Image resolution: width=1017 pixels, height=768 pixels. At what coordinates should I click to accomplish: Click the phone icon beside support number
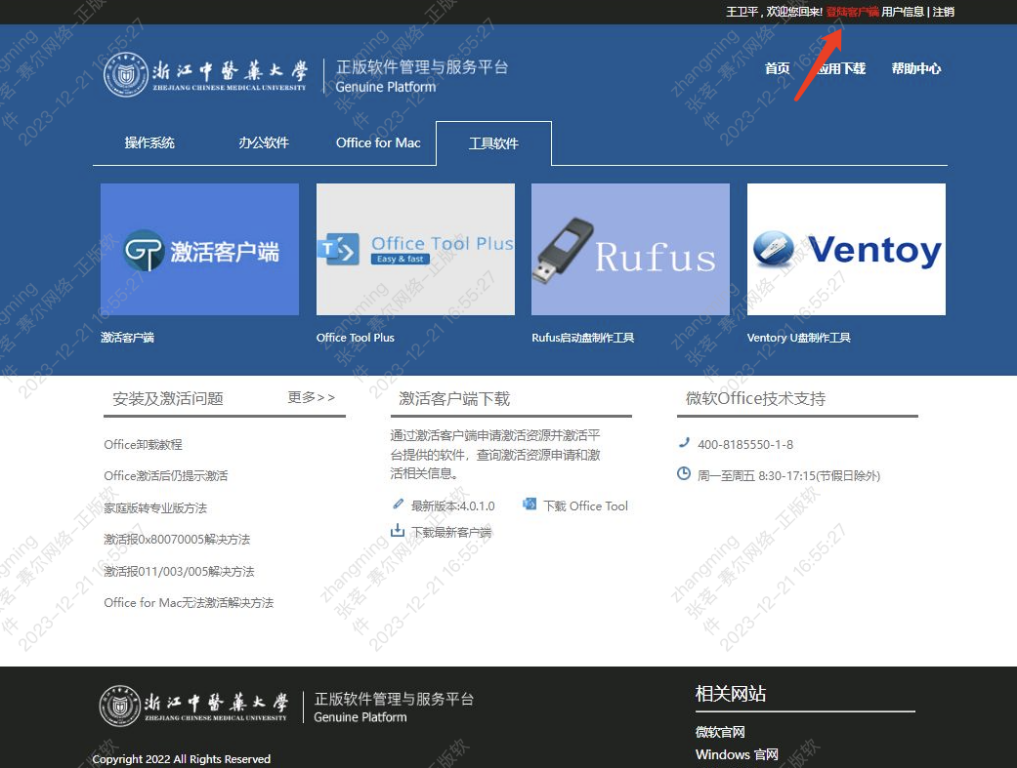684,443
